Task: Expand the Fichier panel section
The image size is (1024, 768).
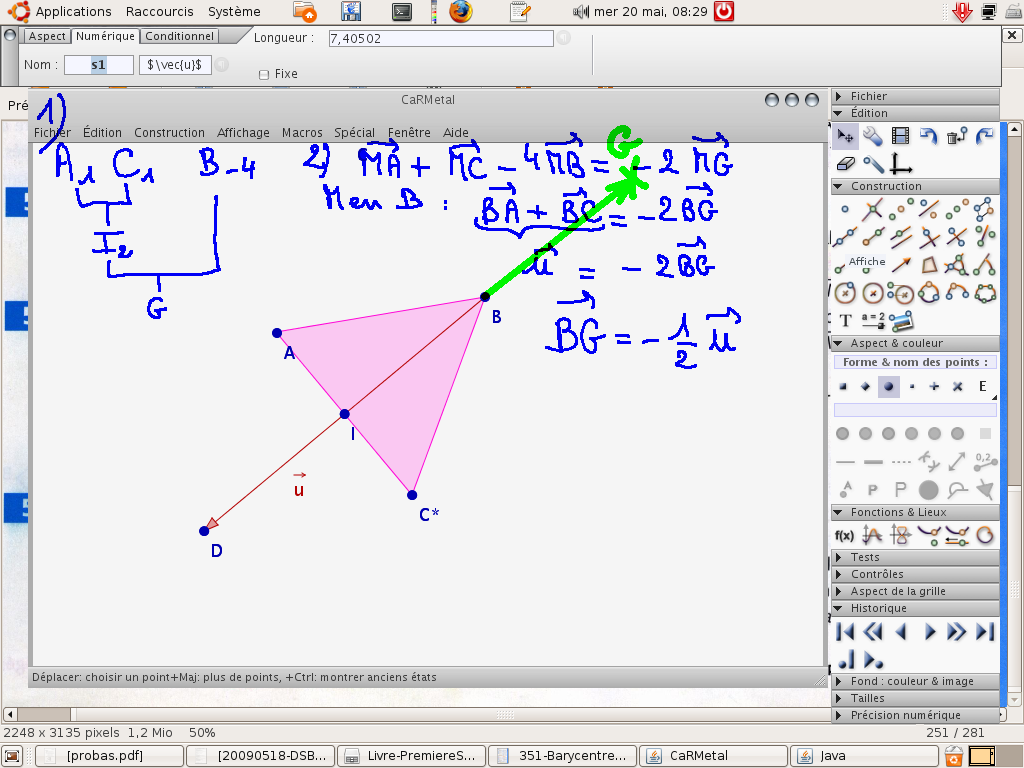Action: (x=868, y=96)
